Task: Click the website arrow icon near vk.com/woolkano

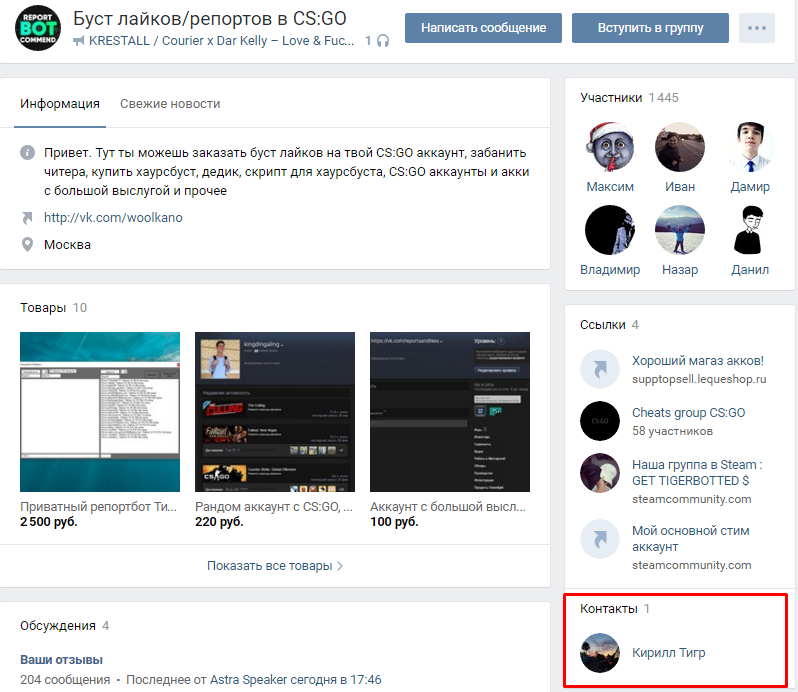Action: pos(27,218)
